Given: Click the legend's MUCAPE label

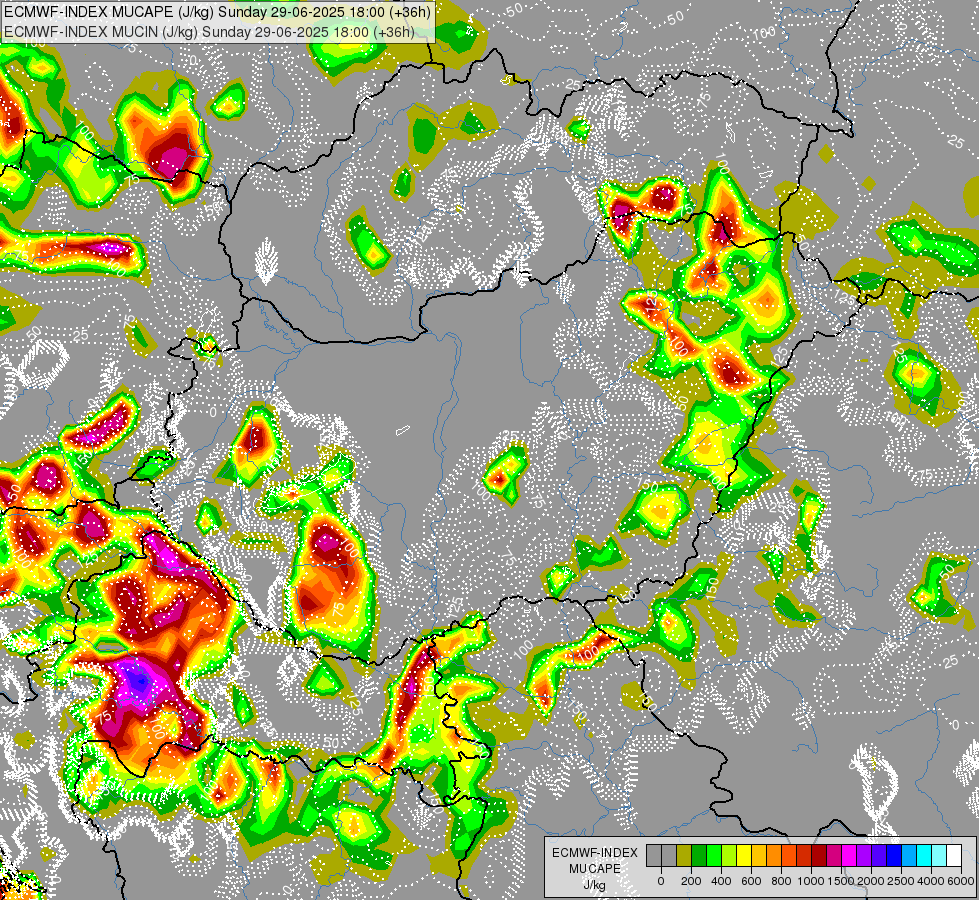Looking at the screenshot, I should (595, 869).
